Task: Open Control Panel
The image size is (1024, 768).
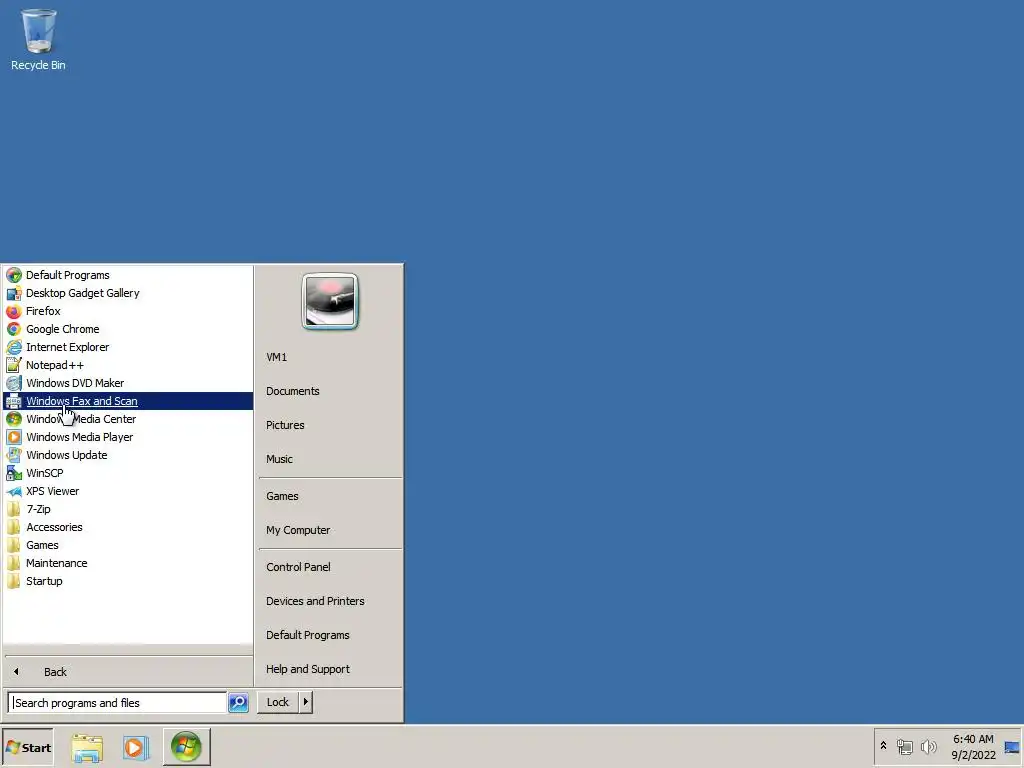Action: (x=298, y=567)
